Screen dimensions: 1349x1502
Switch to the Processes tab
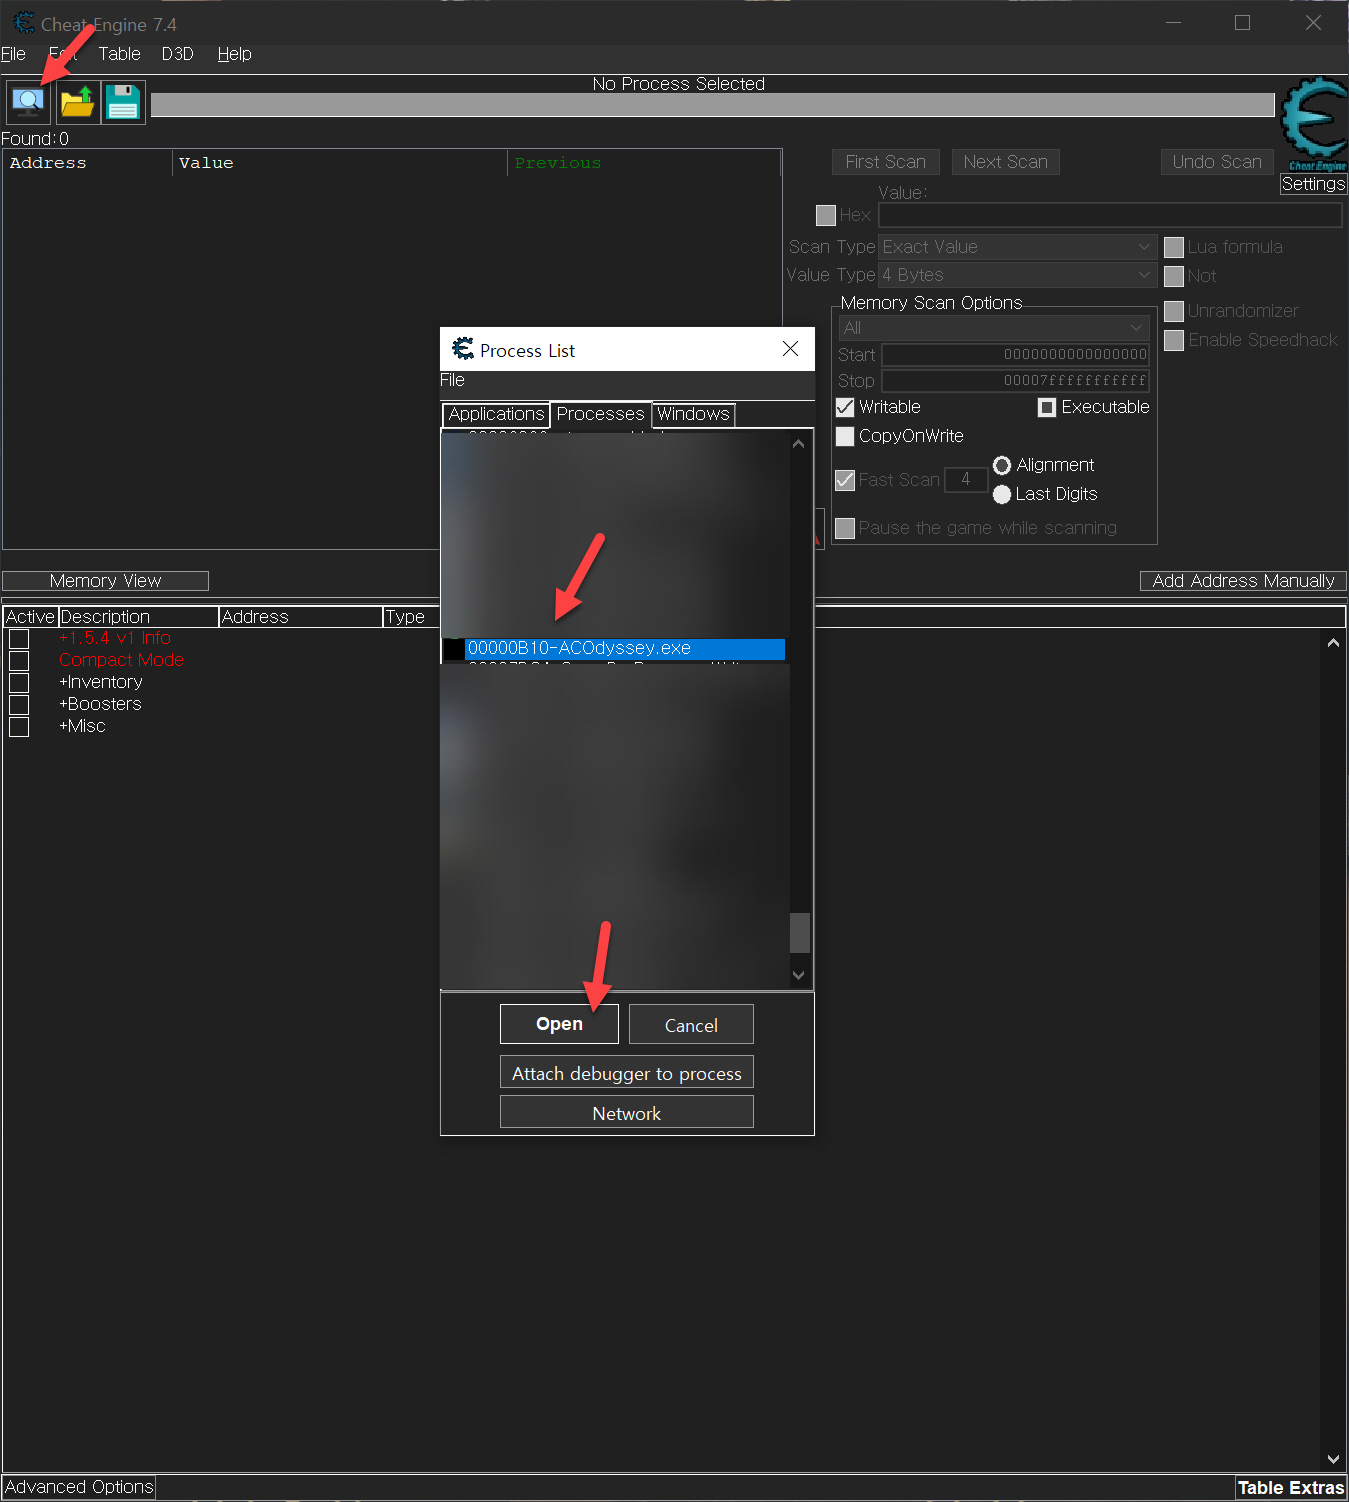600,414
